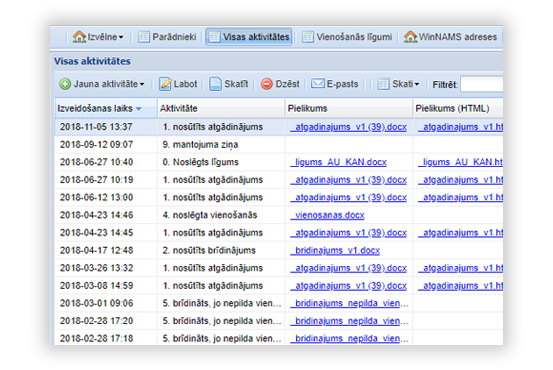Click the green plus Jauna aktivitāte icon
The image size is (553, 370).
point(65,84)
